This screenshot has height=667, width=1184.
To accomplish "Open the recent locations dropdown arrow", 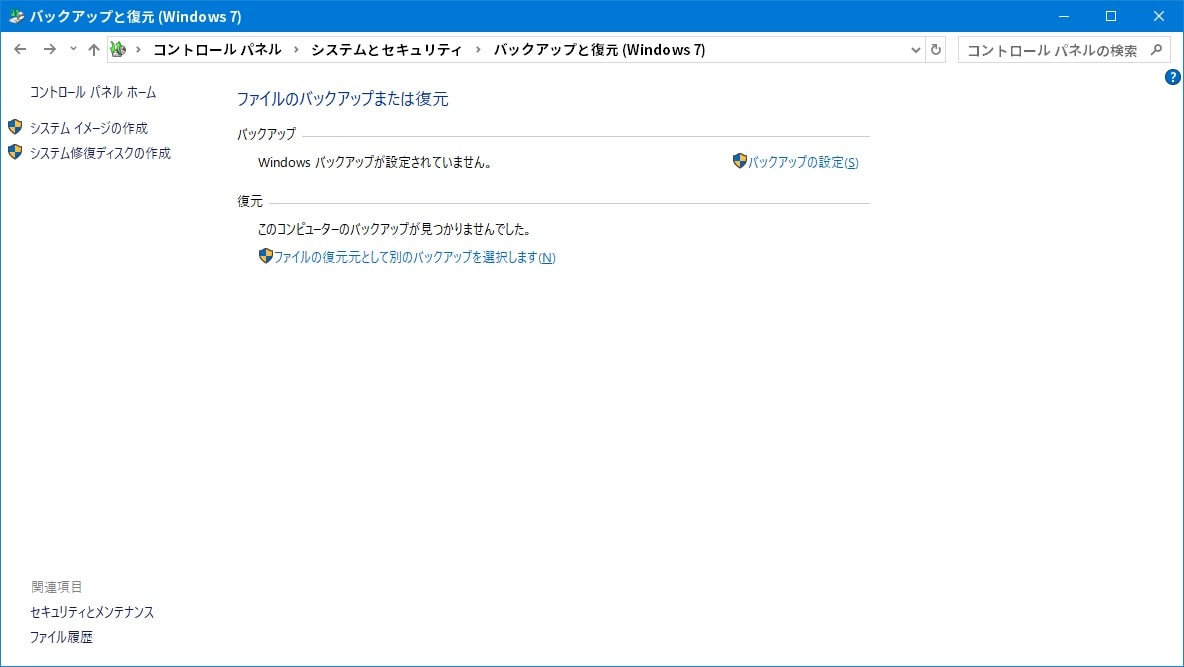I will coord(73,50).
